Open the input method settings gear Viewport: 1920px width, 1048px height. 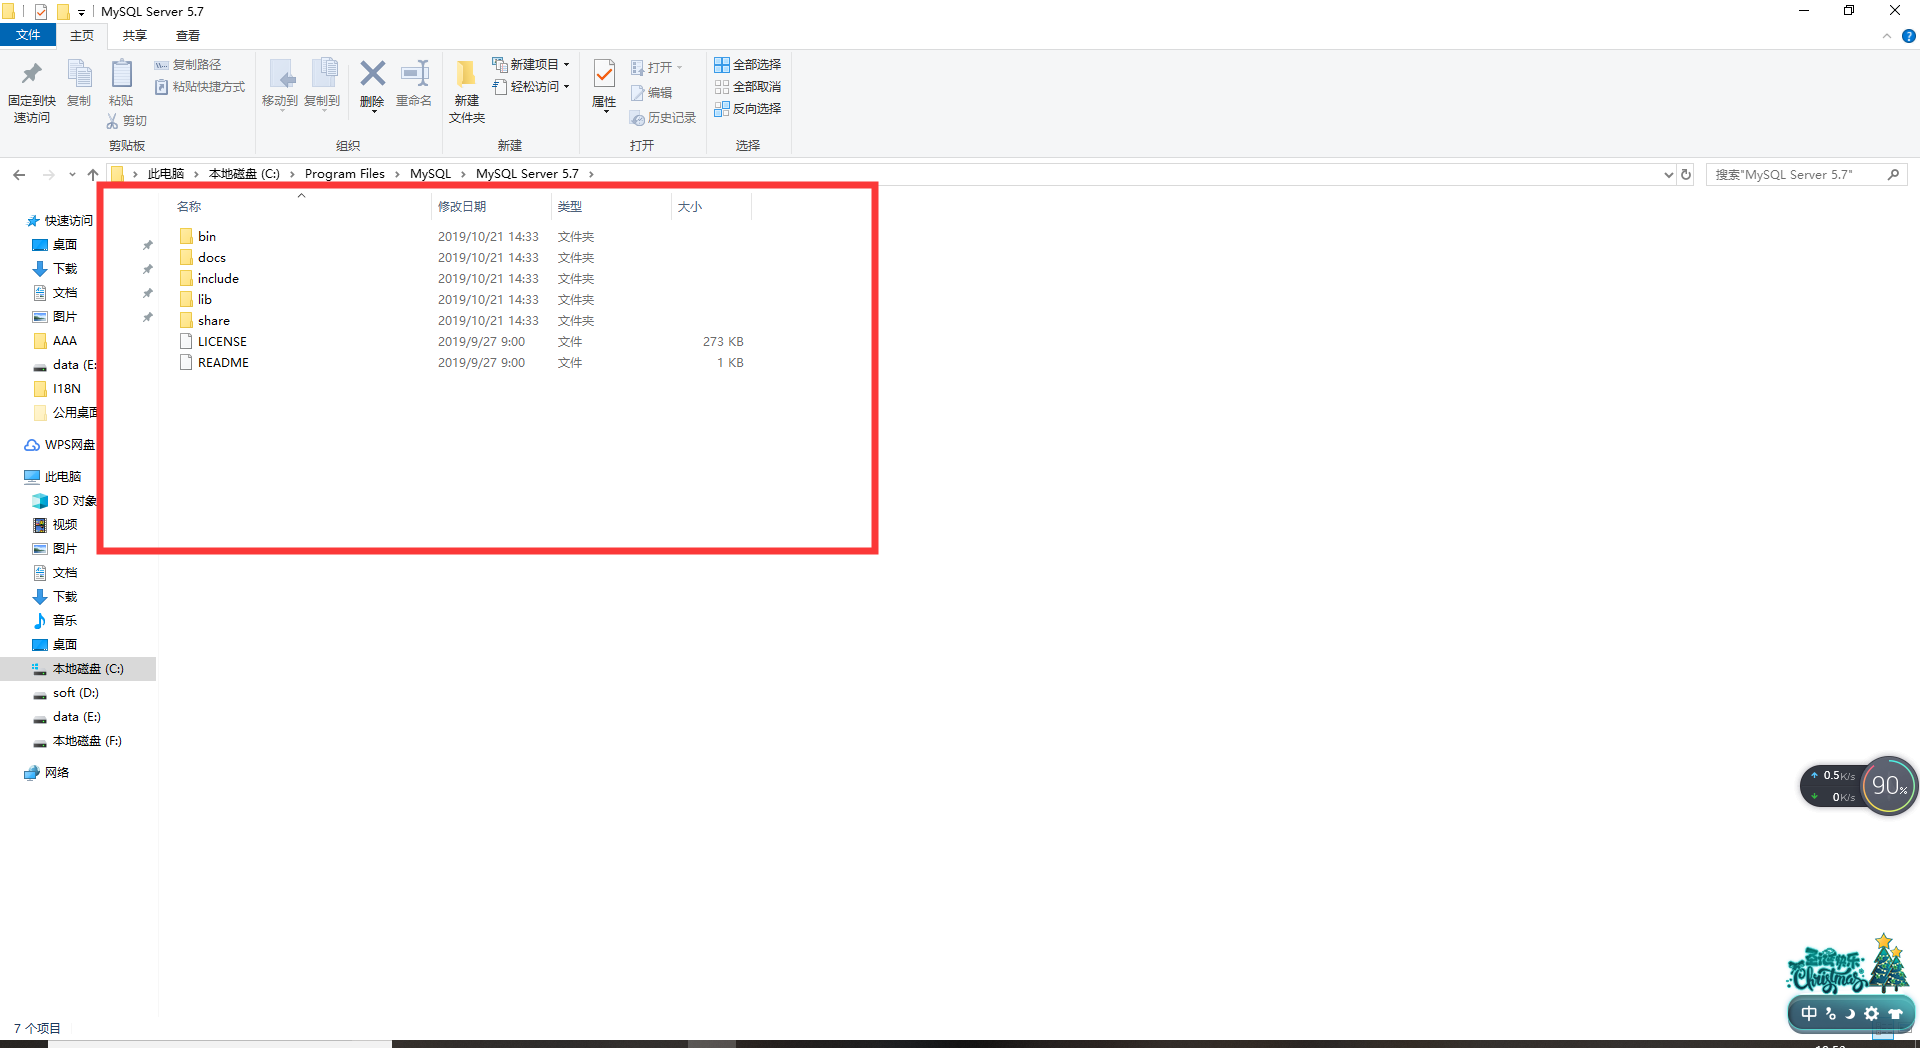(x=1872, y=1013)
